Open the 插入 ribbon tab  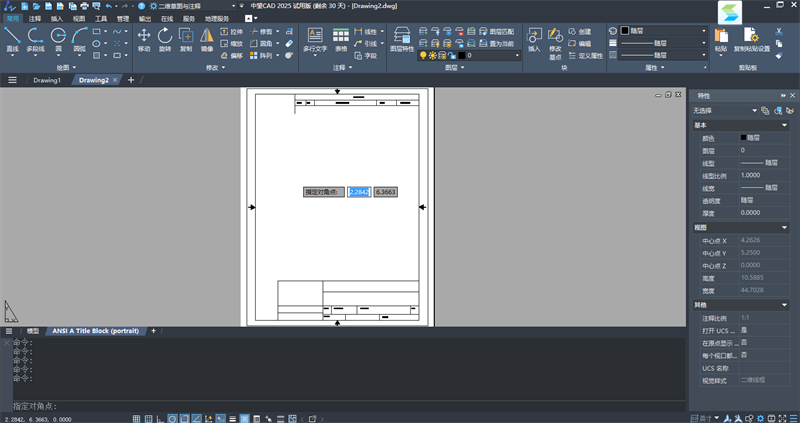pyautogui.click(x=56, y=18)
